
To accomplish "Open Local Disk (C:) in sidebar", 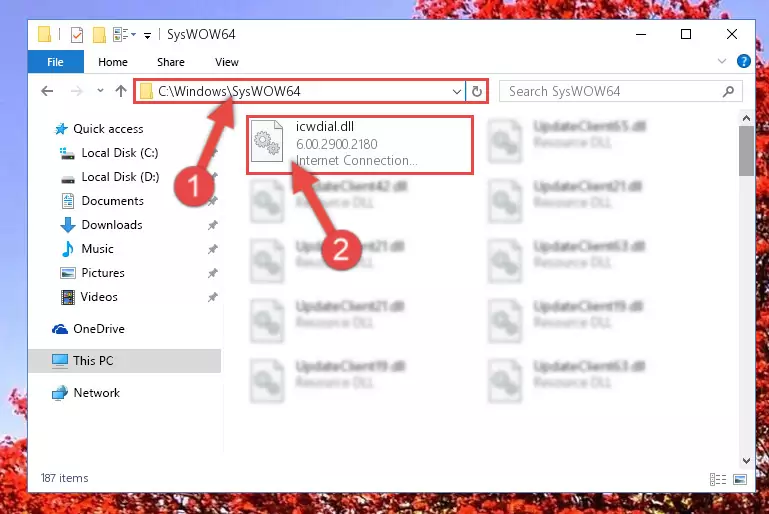I will (x=120, y=153).
